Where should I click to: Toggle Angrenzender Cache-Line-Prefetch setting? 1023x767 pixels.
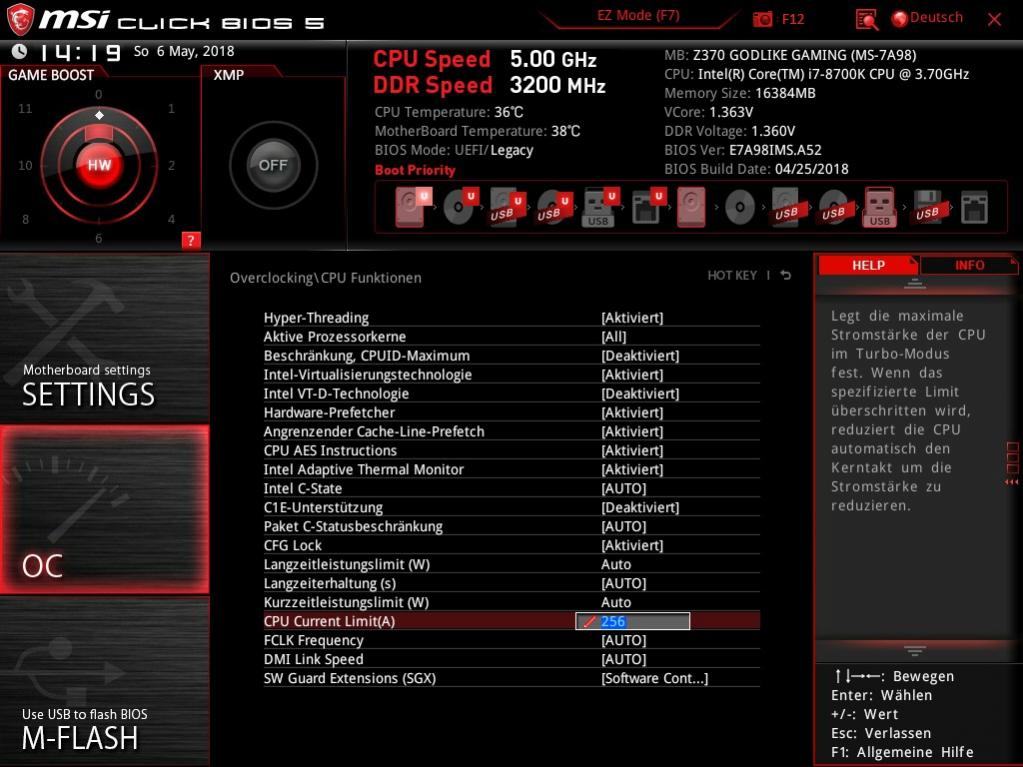pos(512,431)
